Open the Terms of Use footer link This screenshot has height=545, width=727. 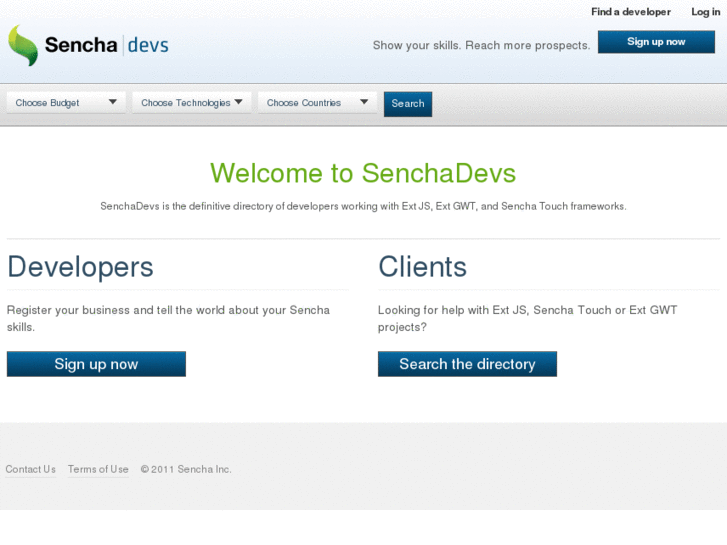point(98,469)
